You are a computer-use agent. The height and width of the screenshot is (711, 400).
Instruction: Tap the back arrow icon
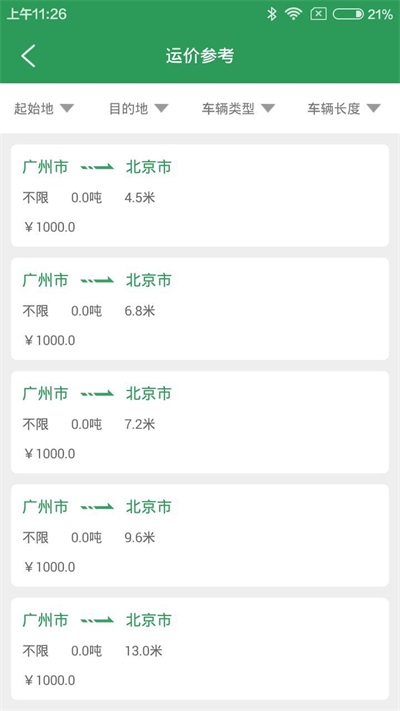pyautogui.click(x=28, y=57)
